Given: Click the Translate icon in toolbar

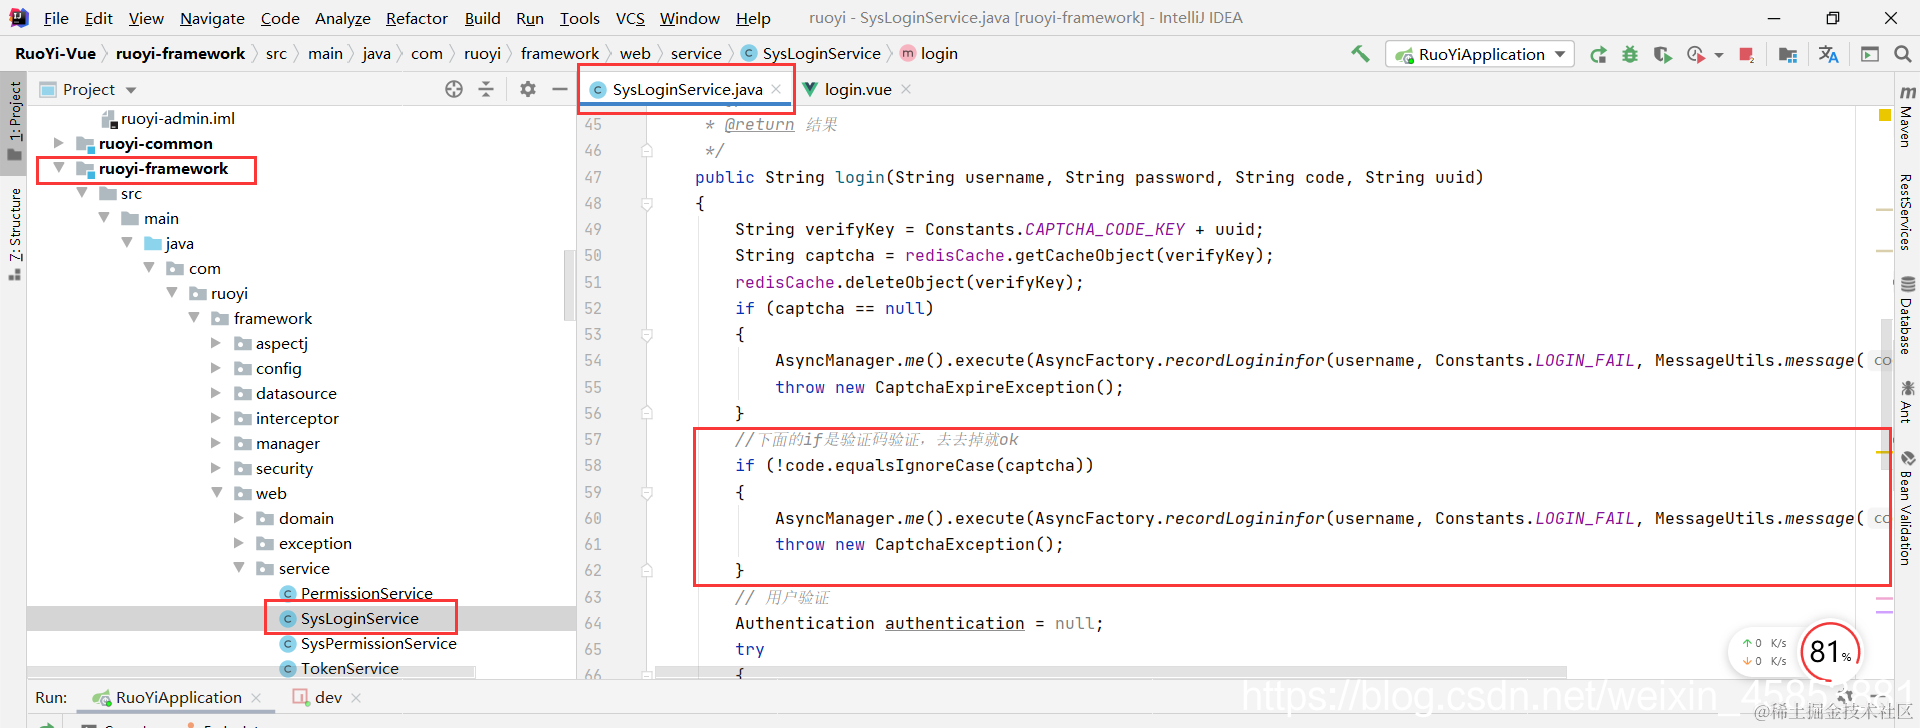Looking at the screenshot, I should [x=1829, y=55].
